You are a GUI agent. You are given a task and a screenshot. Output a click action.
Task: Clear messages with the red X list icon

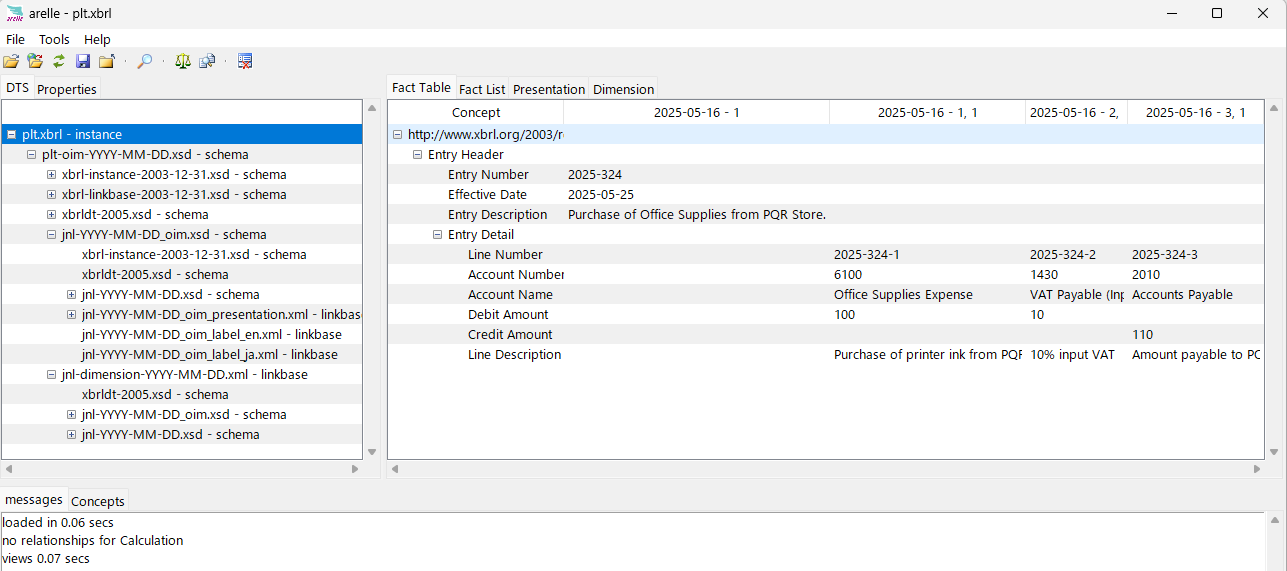coord(245,62)
